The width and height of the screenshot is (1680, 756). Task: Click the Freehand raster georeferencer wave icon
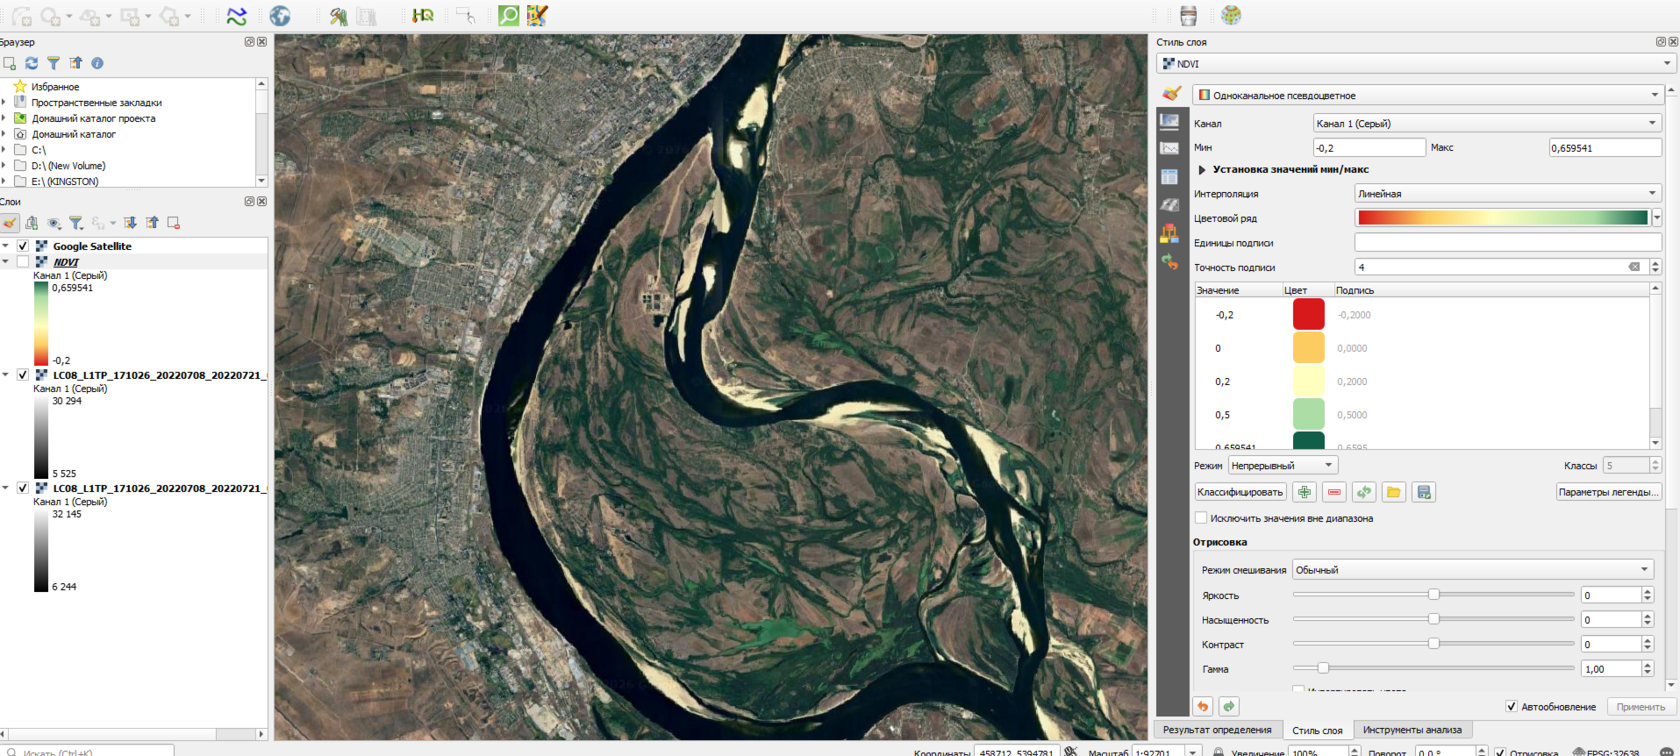point(236,16)
